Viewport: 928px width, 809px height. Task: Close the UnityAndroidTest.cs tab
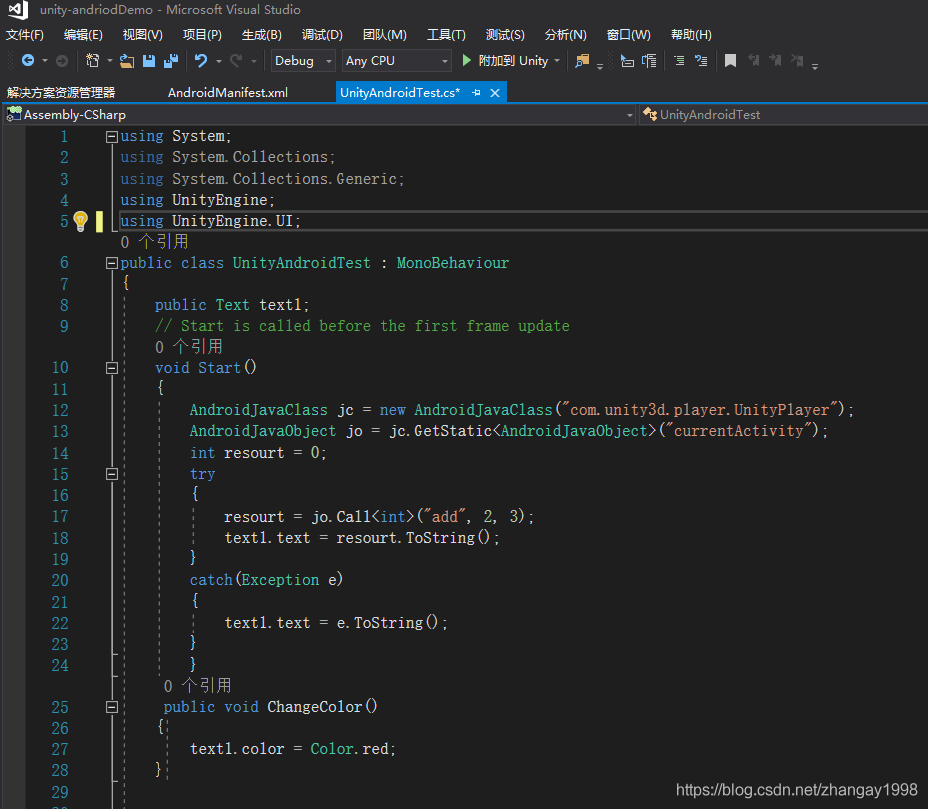point(495,93)
